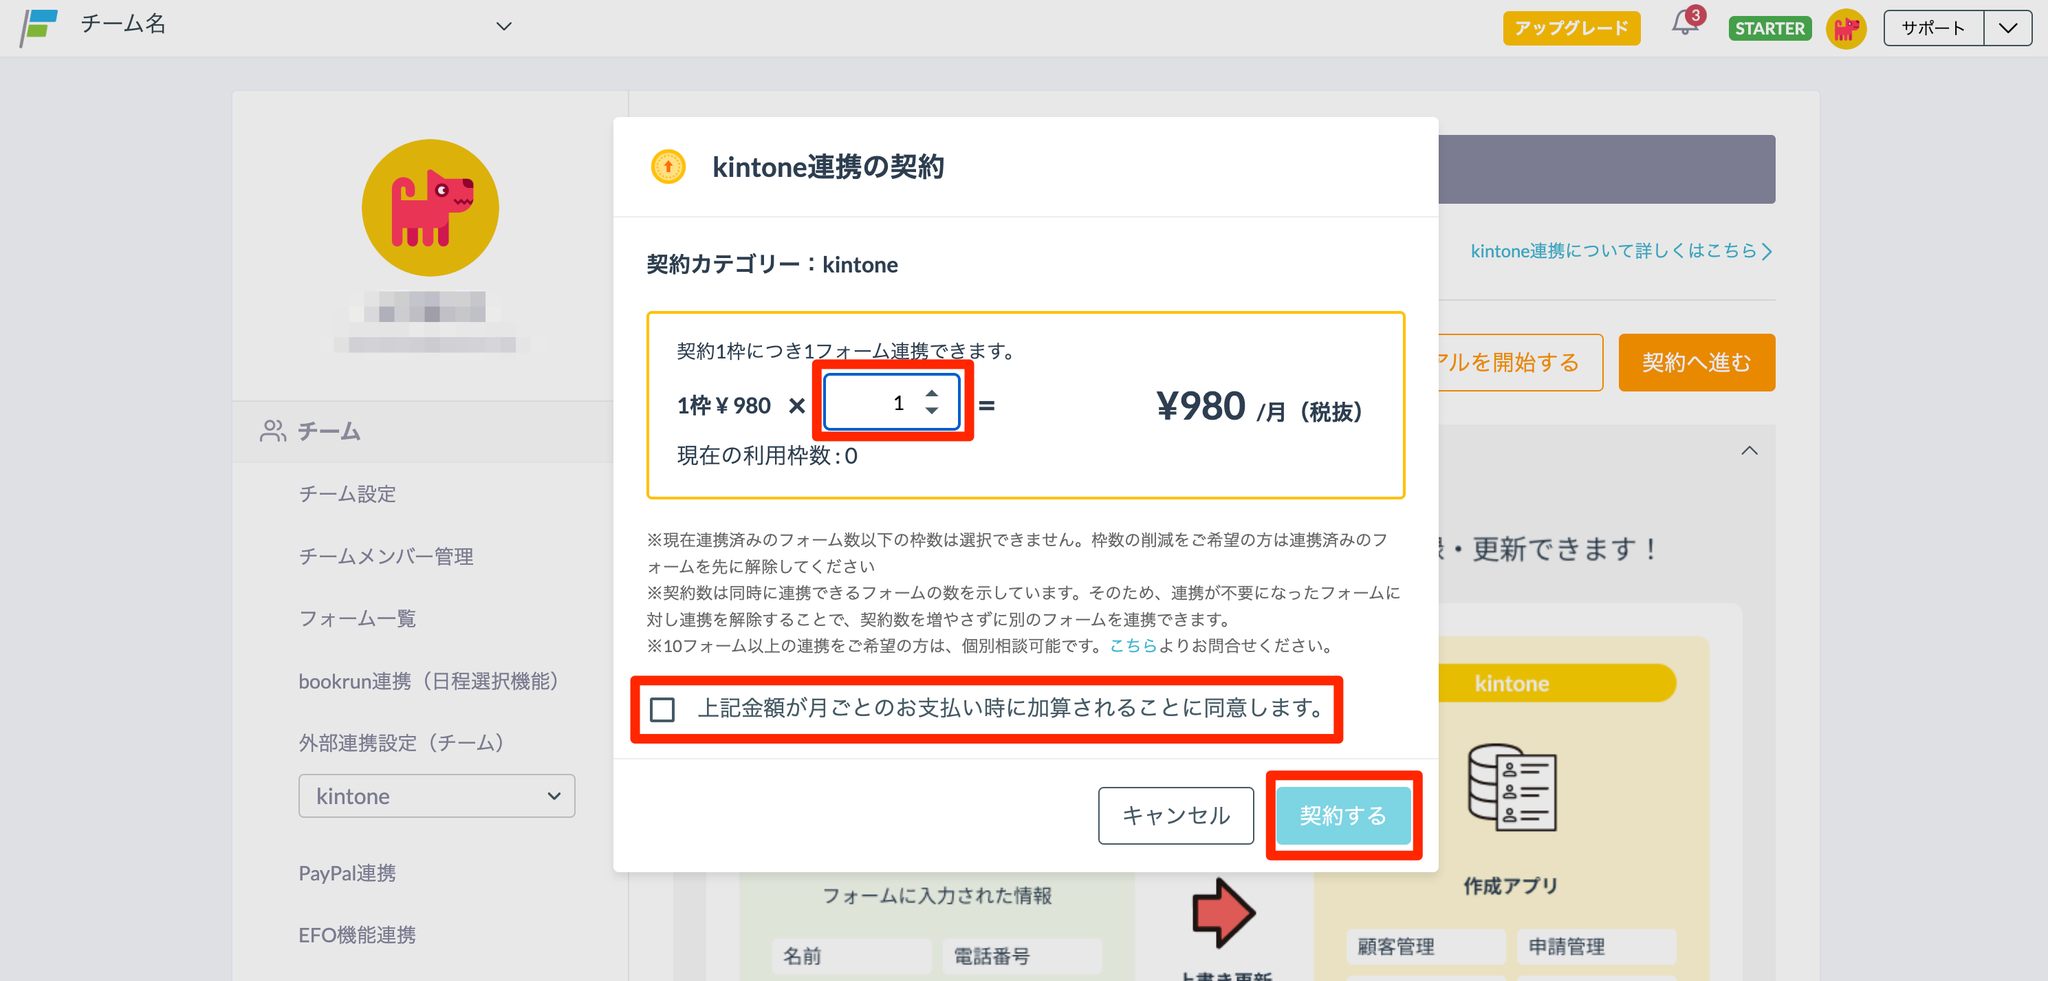Click the 契約へ進む button
The height and width of the screenshot is (981, 2048).
1696,362
